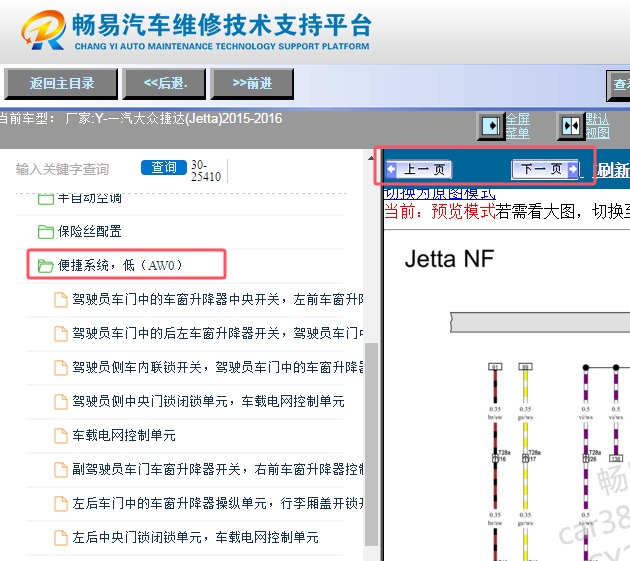Click file icon beside 驾驶员侧车内联锁开关

[x=61, y=367]
